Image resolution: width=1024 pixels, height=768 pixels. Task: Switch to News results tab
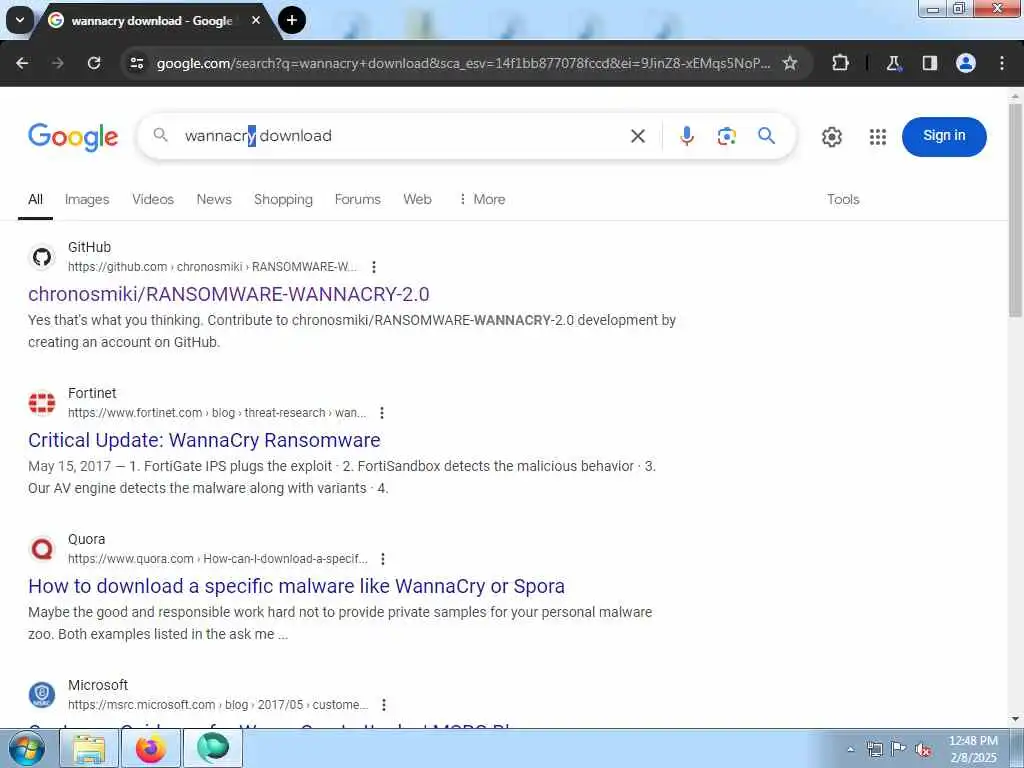tap(214, 199)
